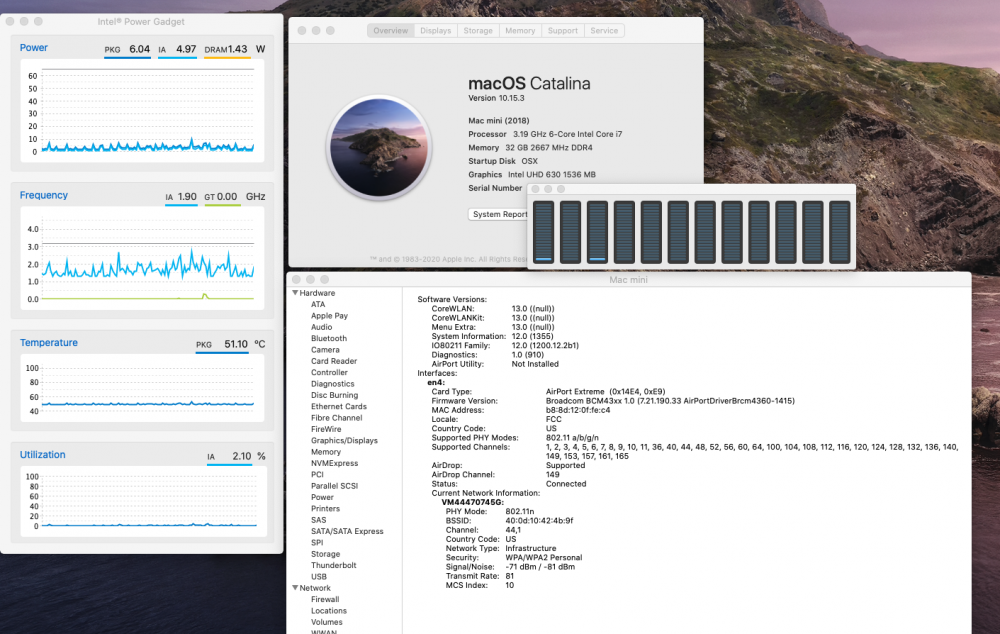
Task: Click the Intel UHD 630 1536 MB graphics text
Action: coord(552,175)
